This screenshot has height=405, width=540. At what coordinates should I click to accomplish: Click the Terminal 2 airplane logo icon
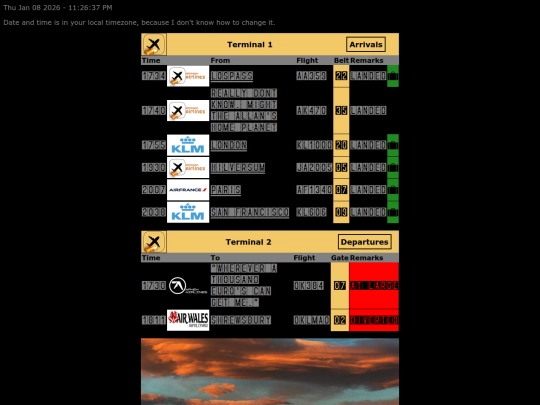coord(154,242)
